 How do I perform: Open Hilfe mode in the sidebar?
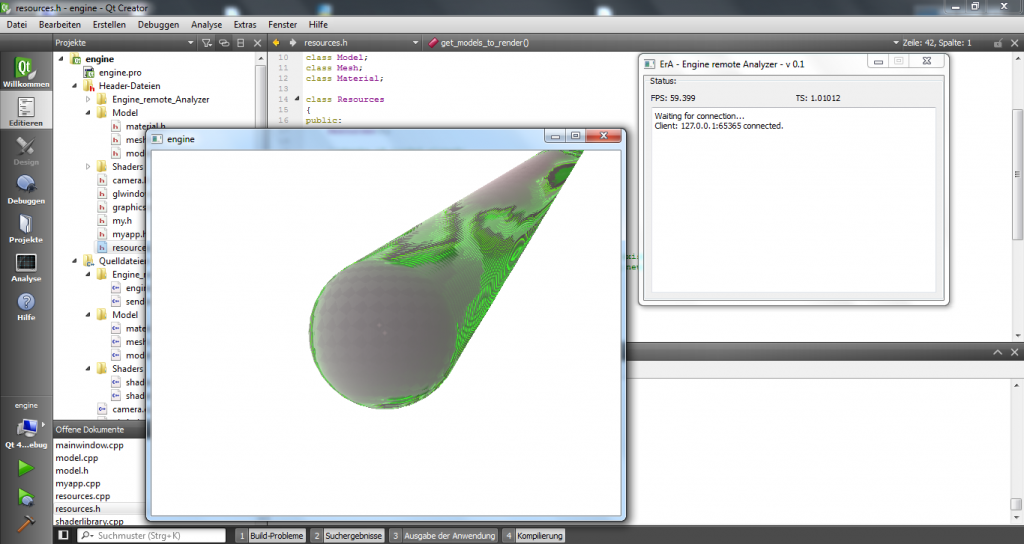[25, 306]
